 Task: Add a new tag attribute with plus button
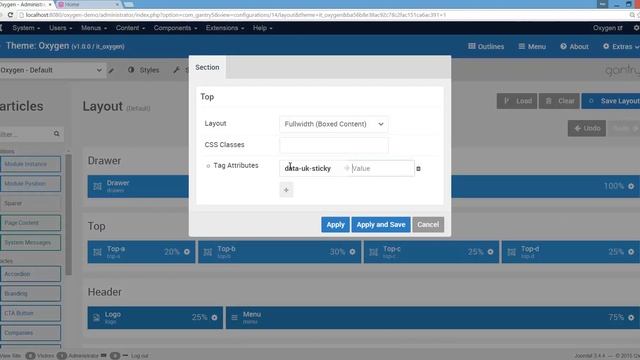click(286, 190)
